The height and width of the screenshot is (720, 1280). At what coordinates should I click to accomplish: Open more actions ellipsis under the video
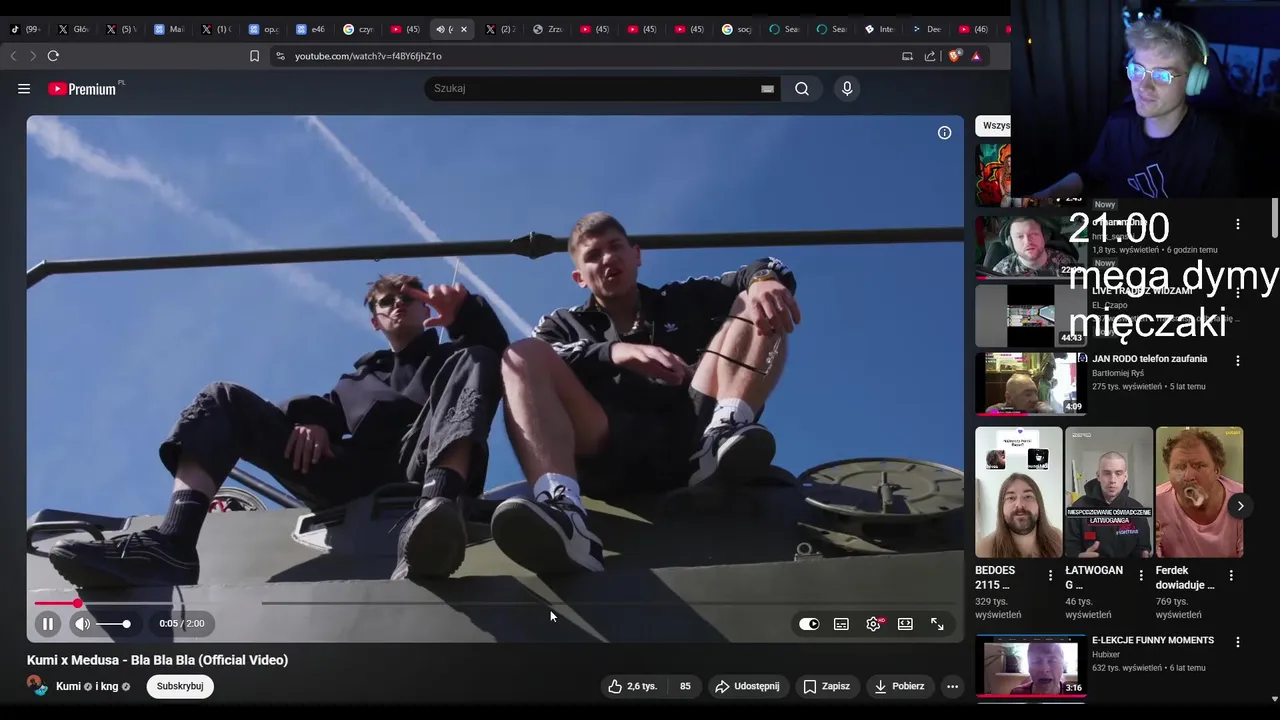click(x=952, y=686)
